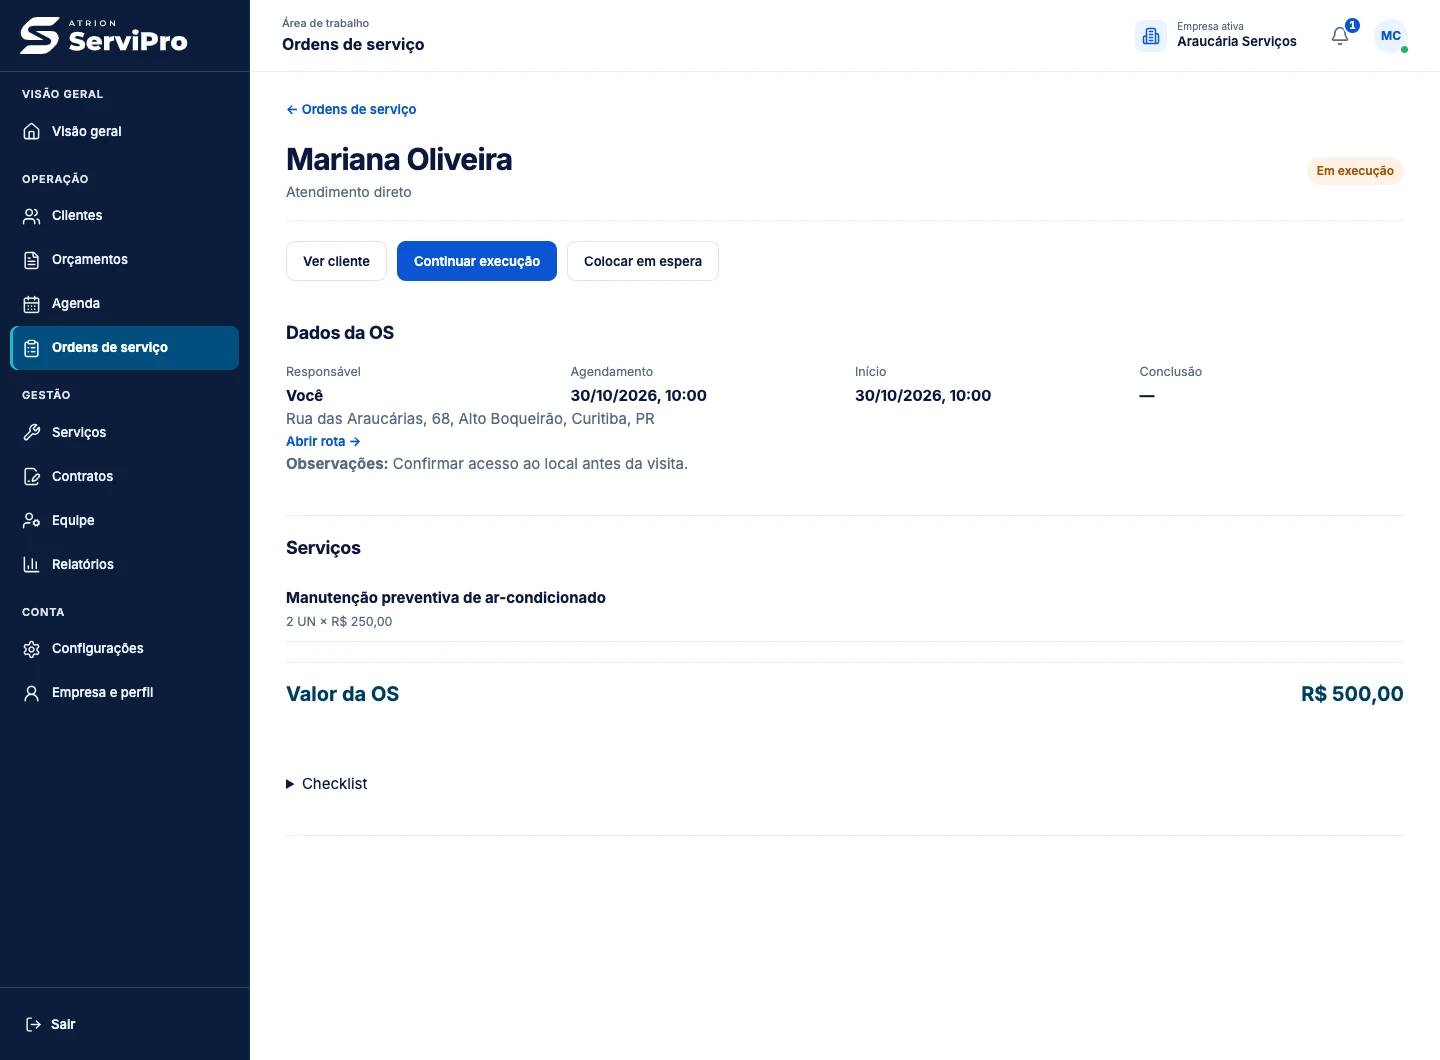1440x1060 pixels.
Task: Click the wrench icon beside Serviços
Action: (x=32, y=432)
